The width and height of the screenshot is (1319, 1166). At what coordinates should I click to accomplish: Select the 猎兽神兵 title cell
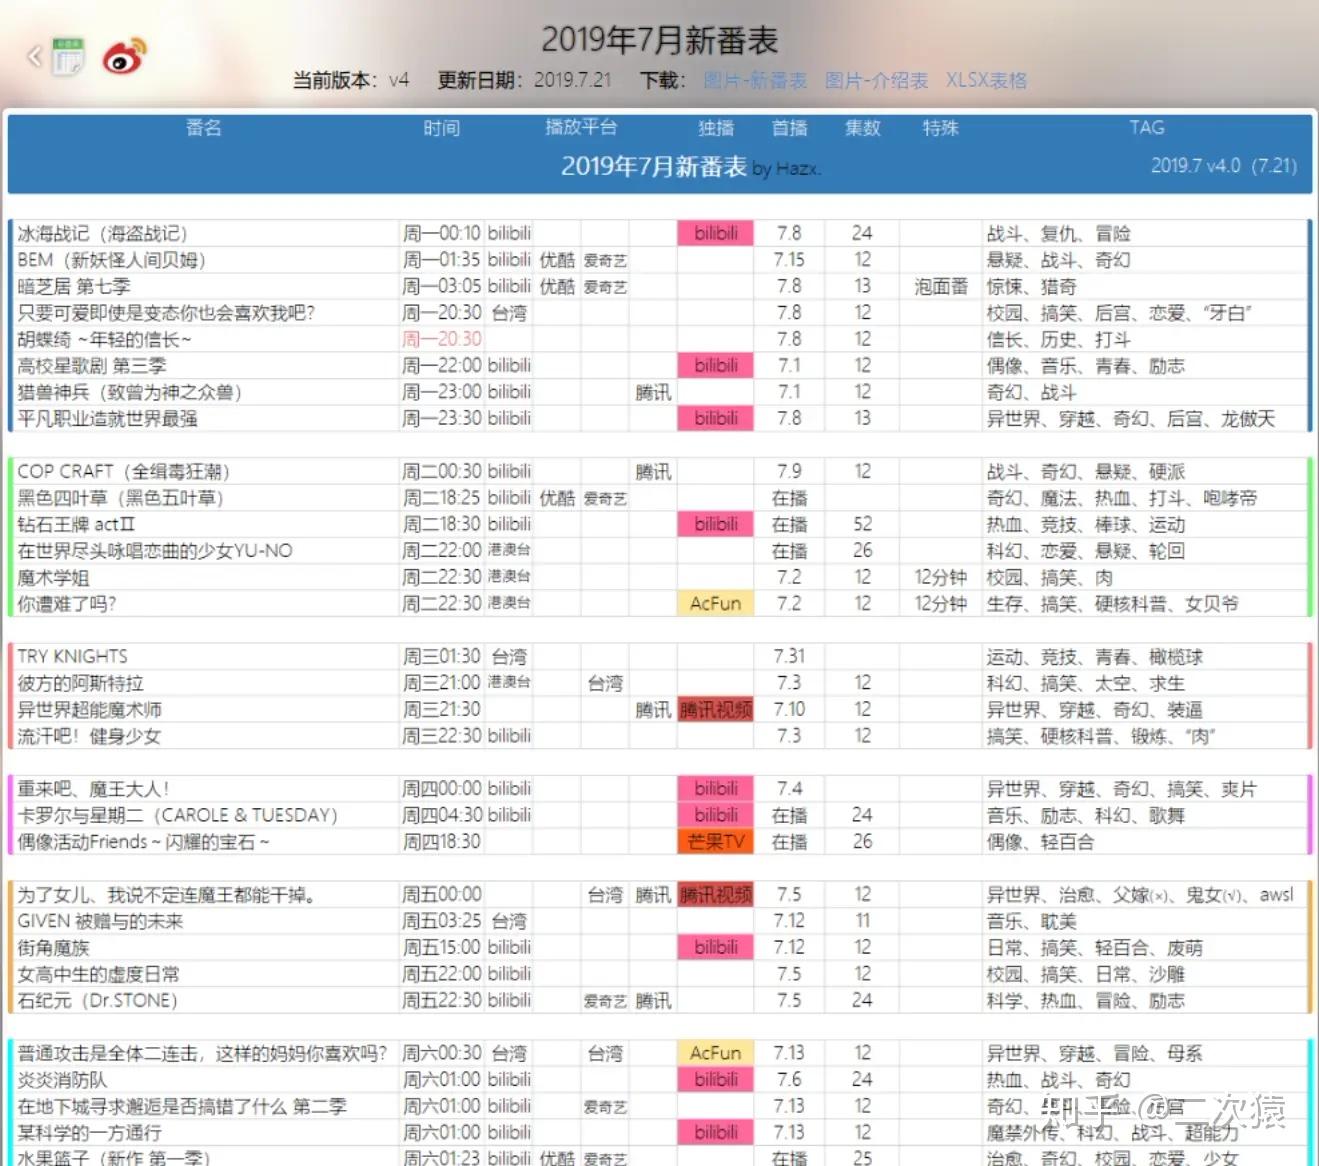click(130, 392)
